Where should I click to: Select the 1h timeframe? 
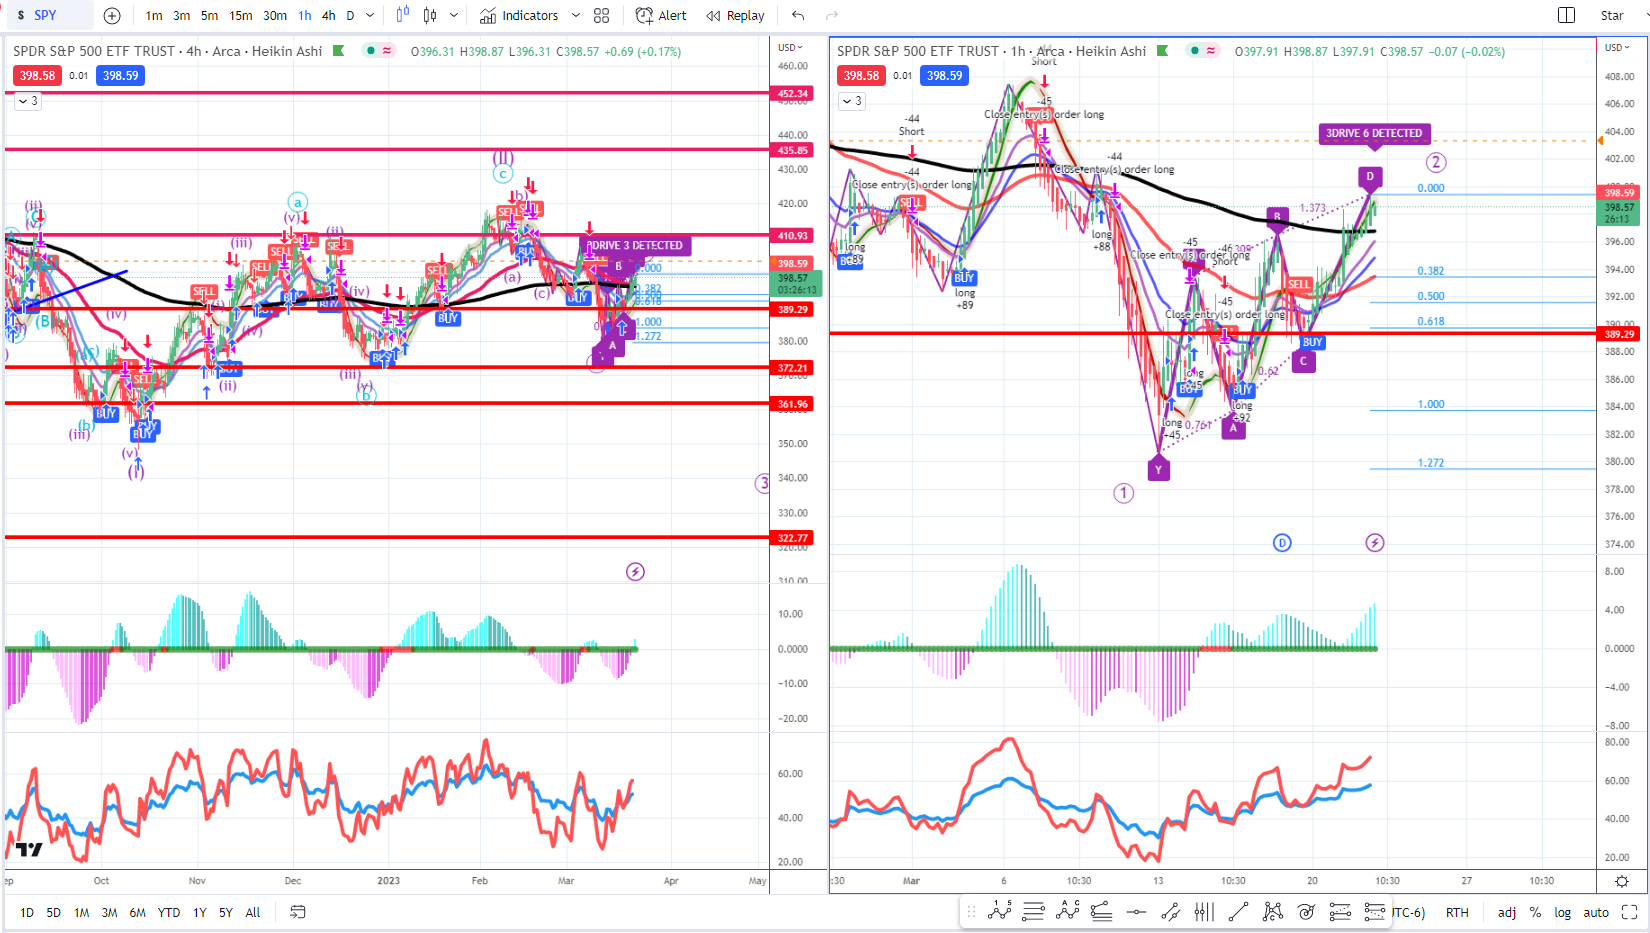[x=305, y=15]
